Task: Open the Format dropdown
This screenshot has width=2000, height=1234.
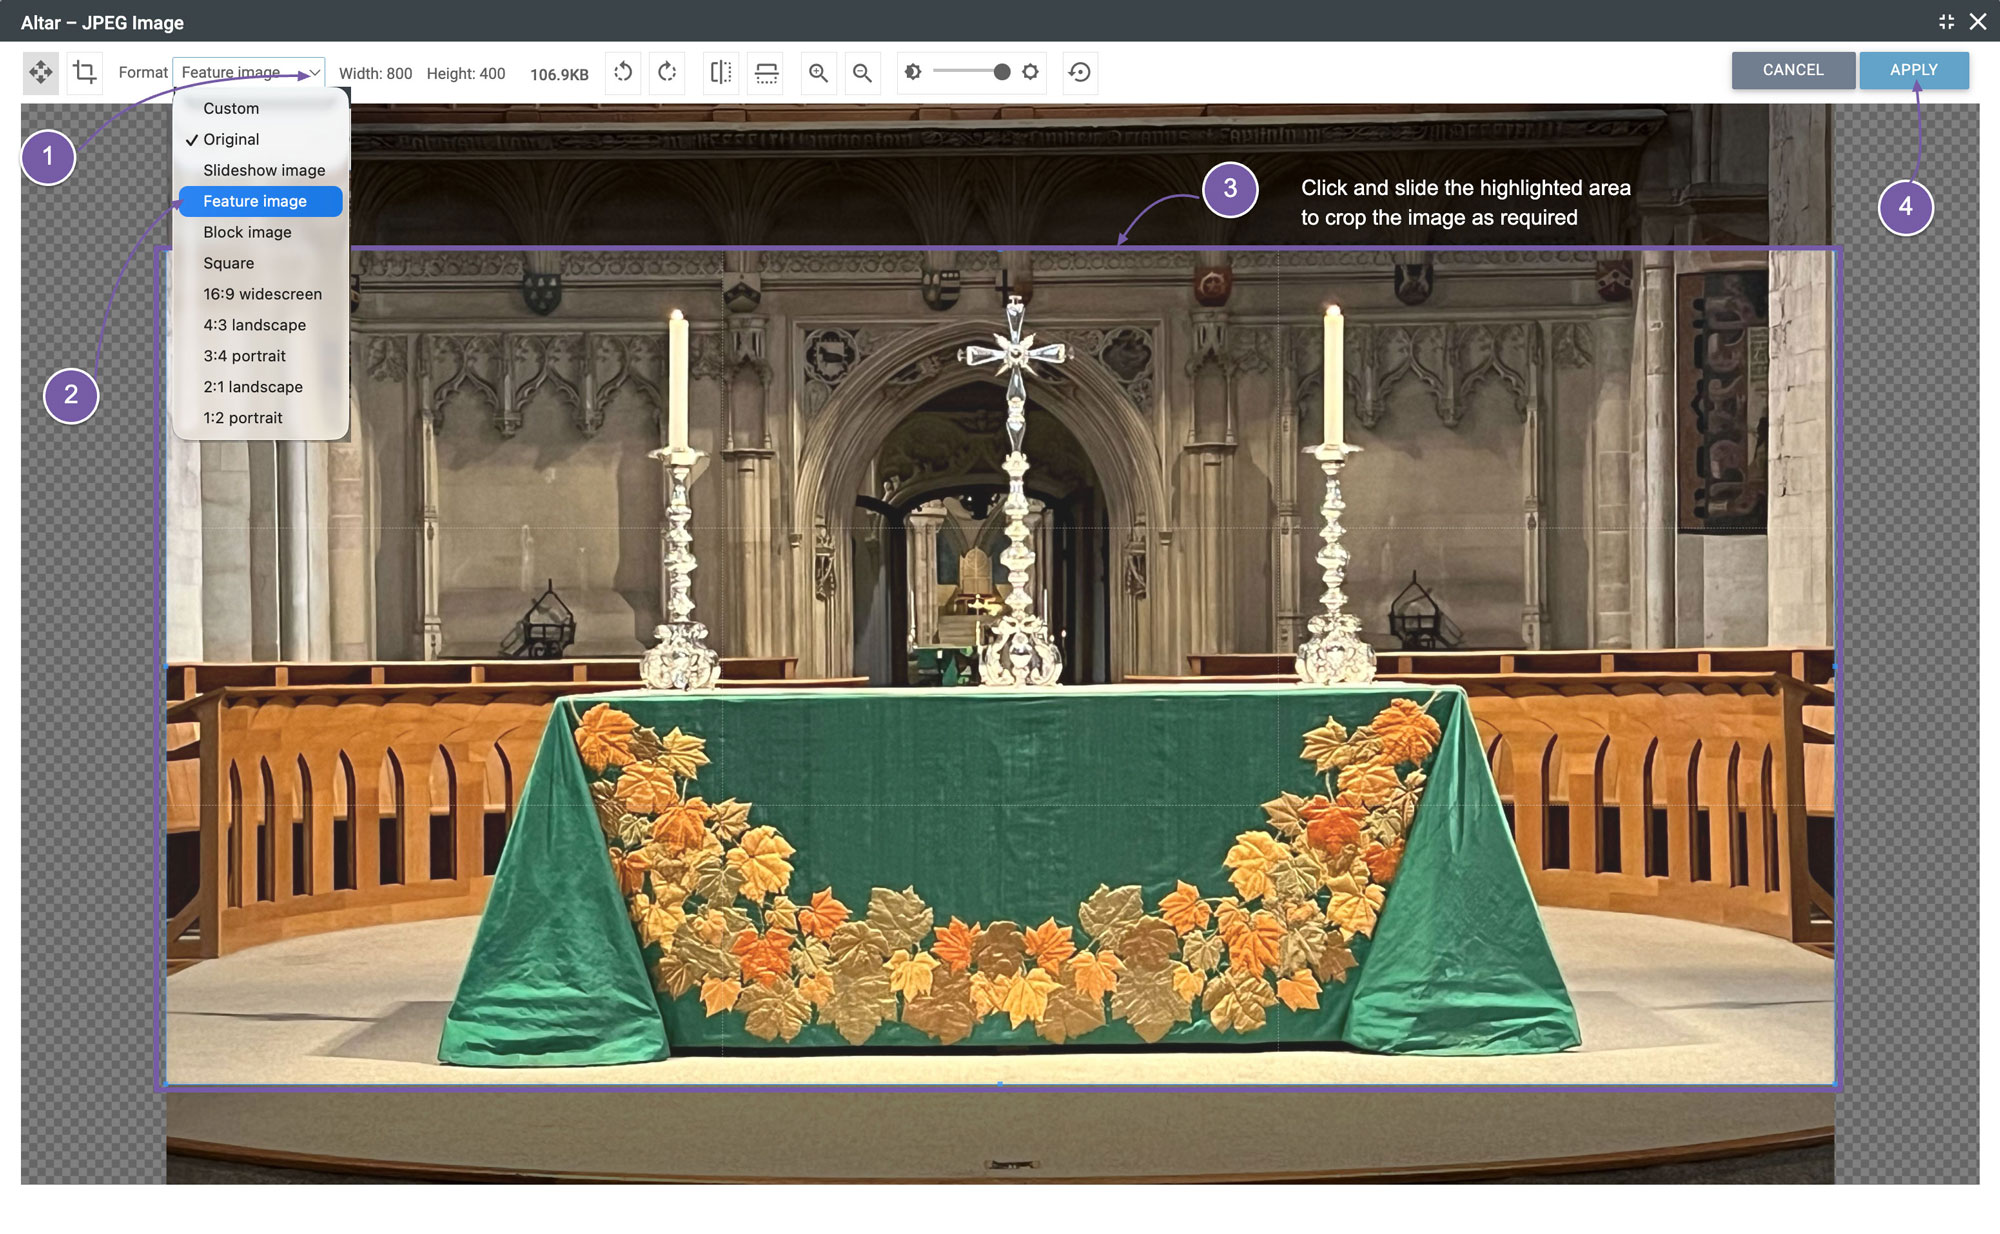Action: (249, 72)
